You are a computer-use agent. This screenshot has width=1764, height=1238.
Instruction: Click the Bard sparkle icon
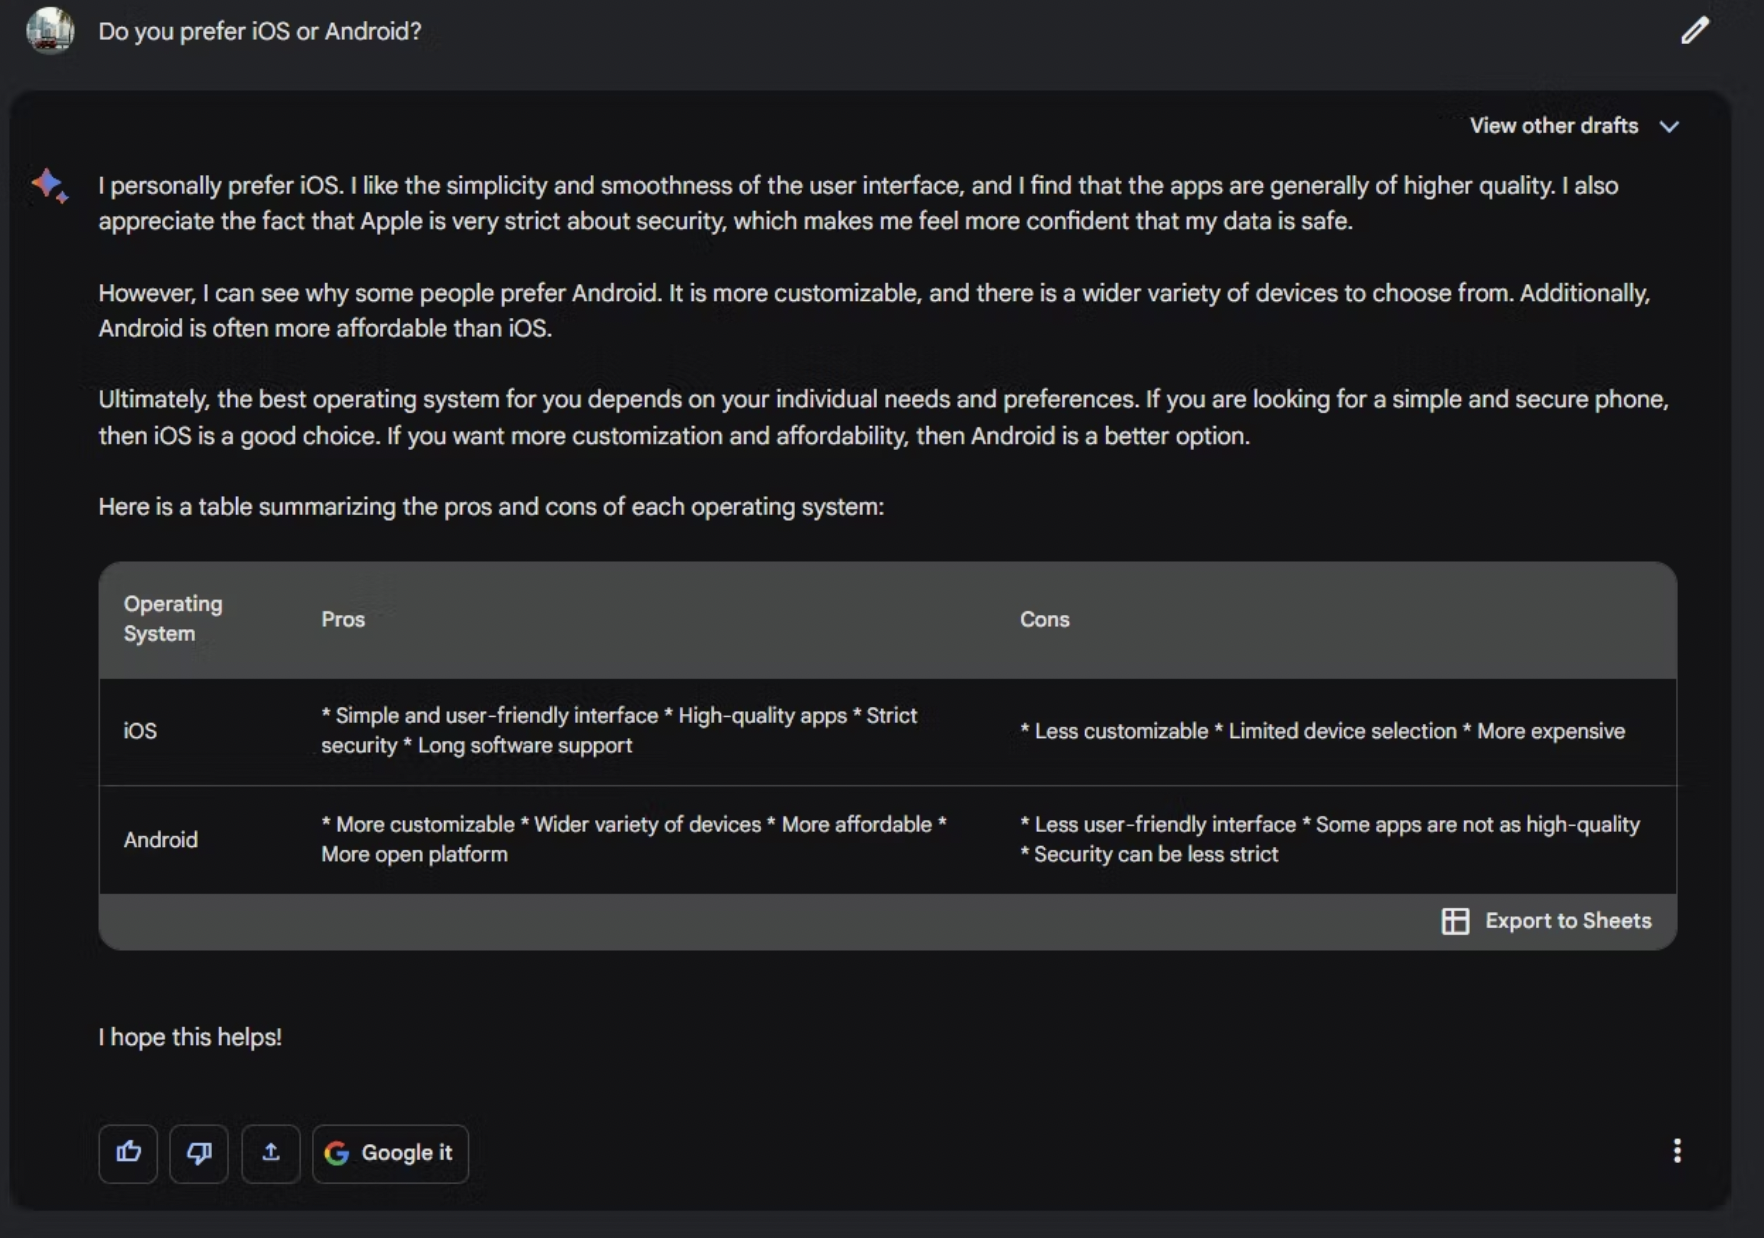pyautogui.click(x=49, y=185)
